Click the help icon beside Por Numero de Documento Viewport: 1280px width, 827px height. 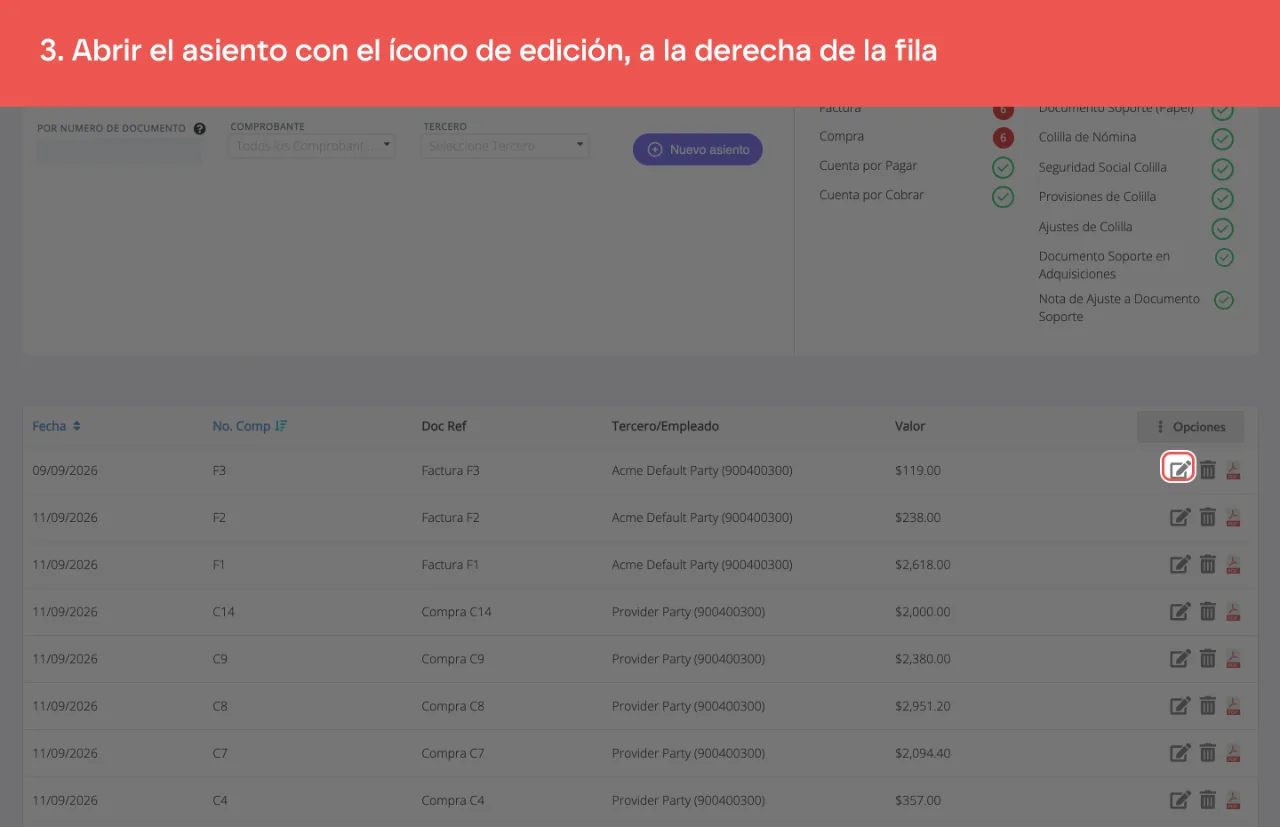tap(199, 128)
